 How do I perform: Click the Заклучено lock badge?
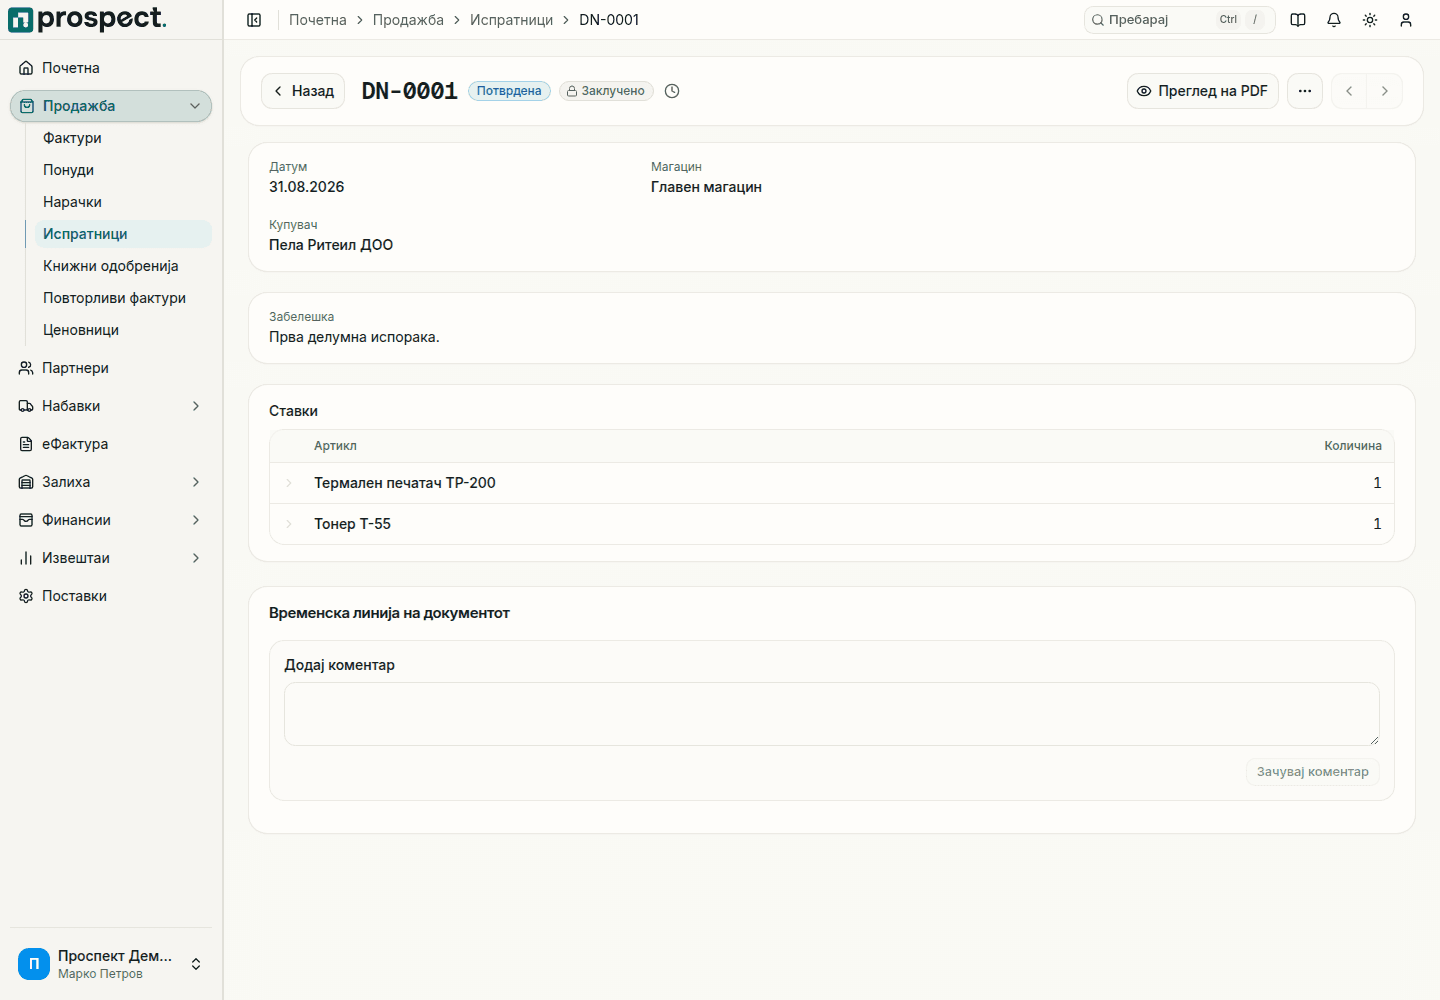point(606,91)
